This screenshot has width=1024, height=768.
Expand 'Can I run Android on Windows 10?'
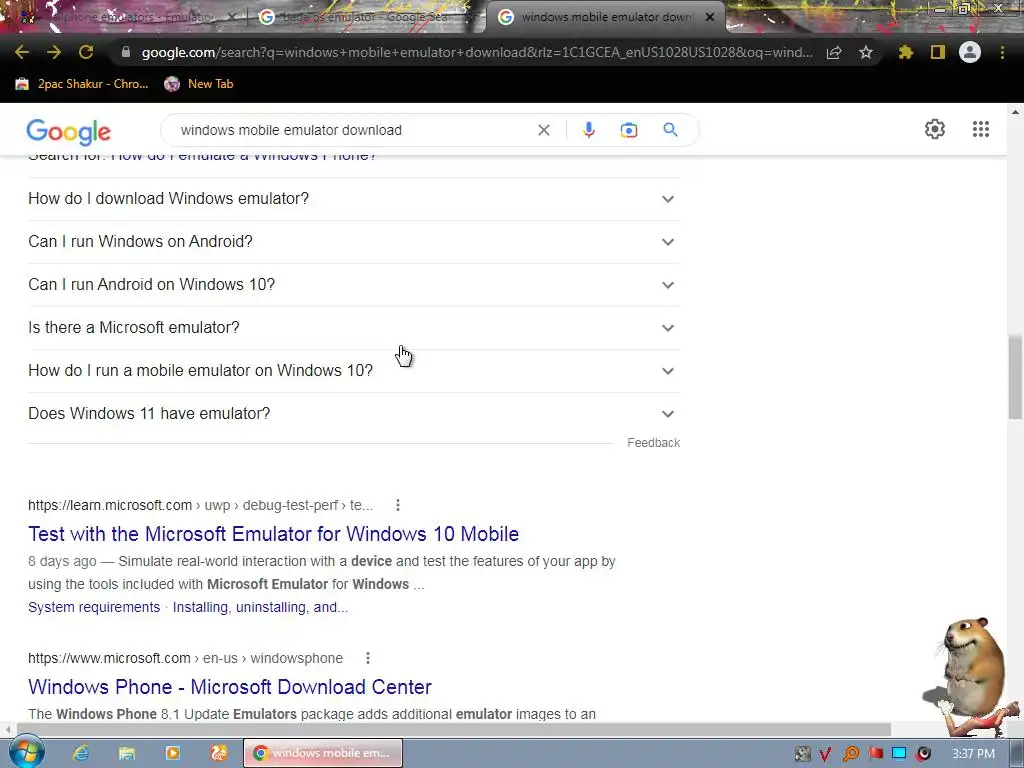click(x=353, y=285)
